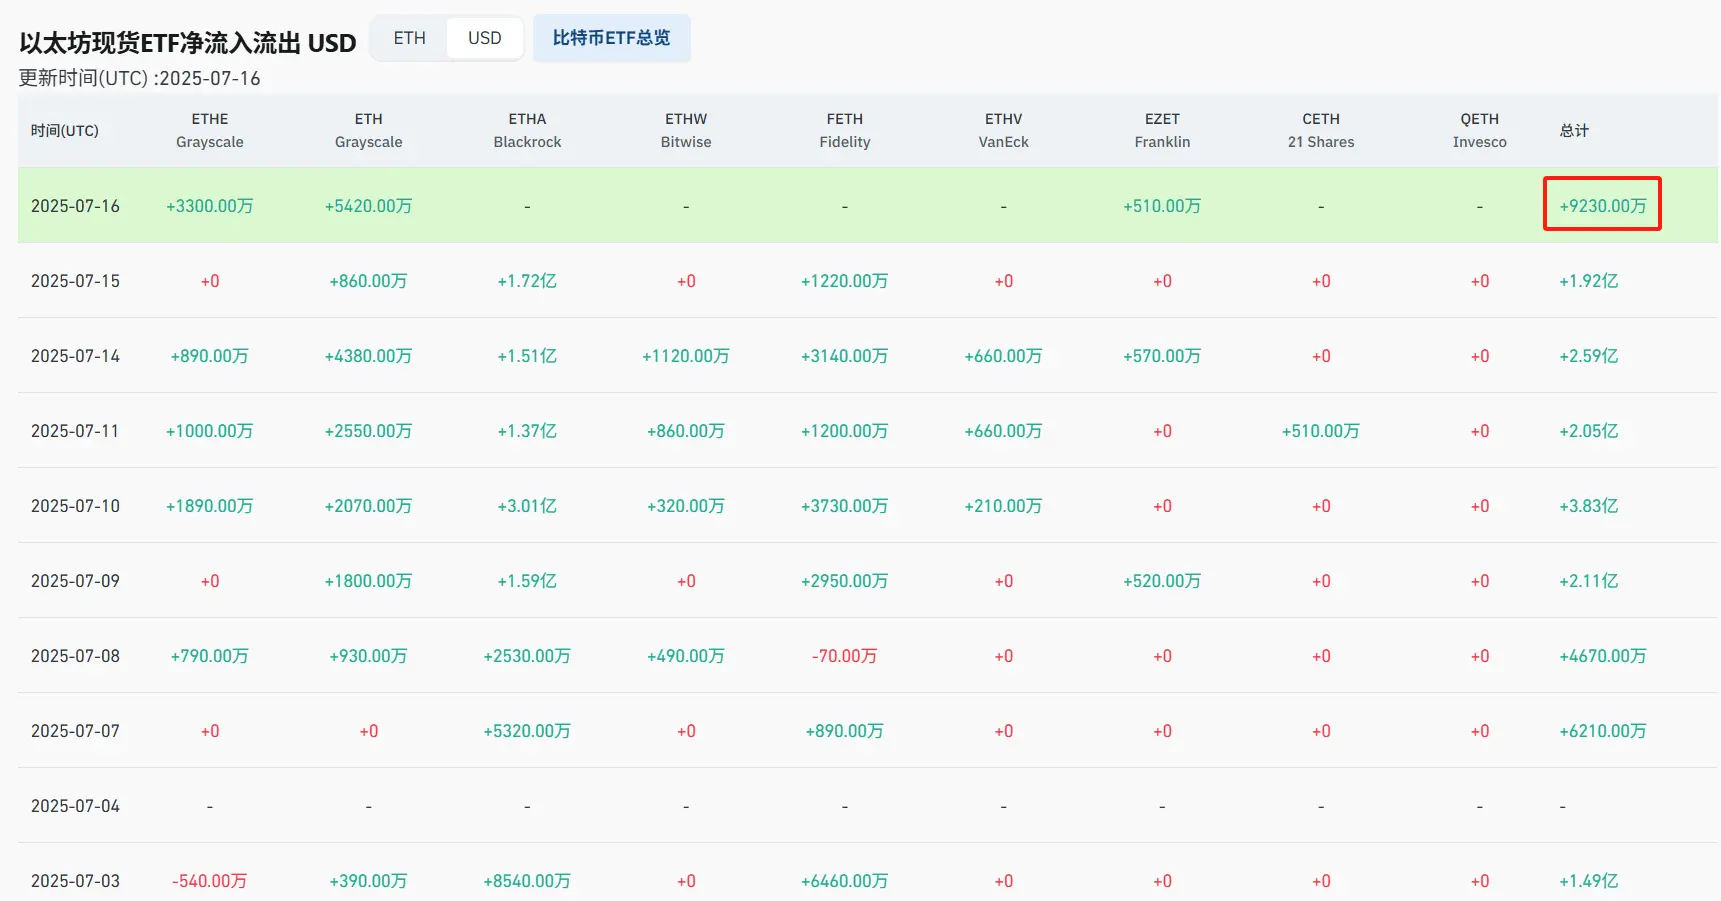Click the -70.00万 Fidelity outflow value
1721x901 pixels.
(x=845, y=656)
